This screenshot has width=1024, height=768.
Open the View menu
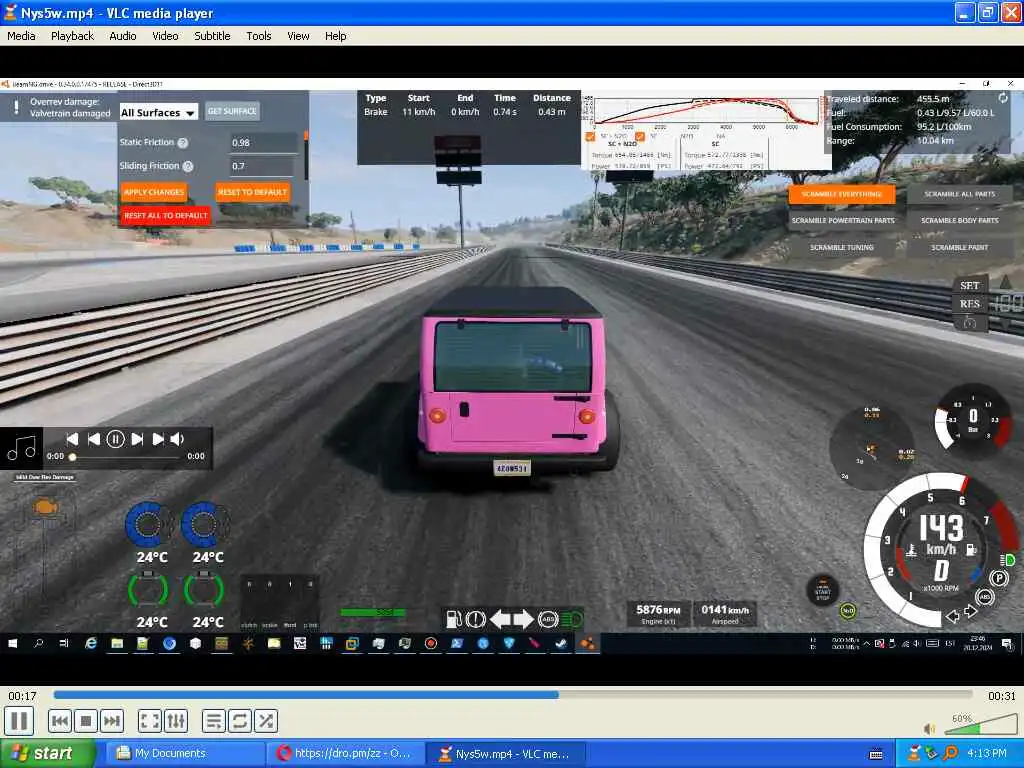(x=298, y=36)
